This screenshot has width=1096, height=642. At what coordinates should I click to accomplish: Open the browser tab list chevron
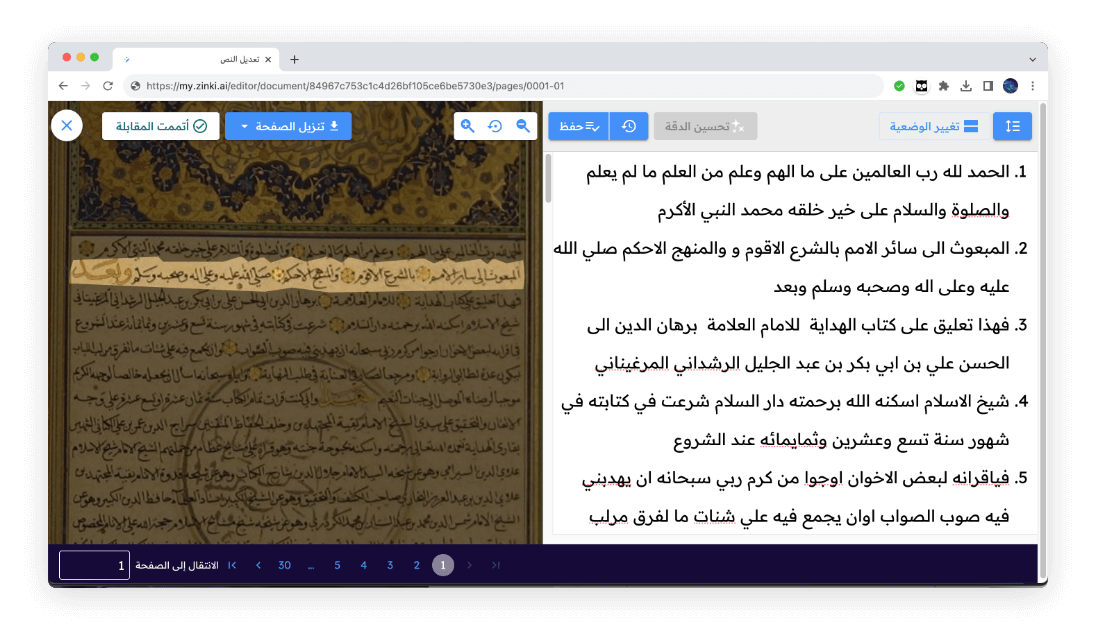[1032, 59]
